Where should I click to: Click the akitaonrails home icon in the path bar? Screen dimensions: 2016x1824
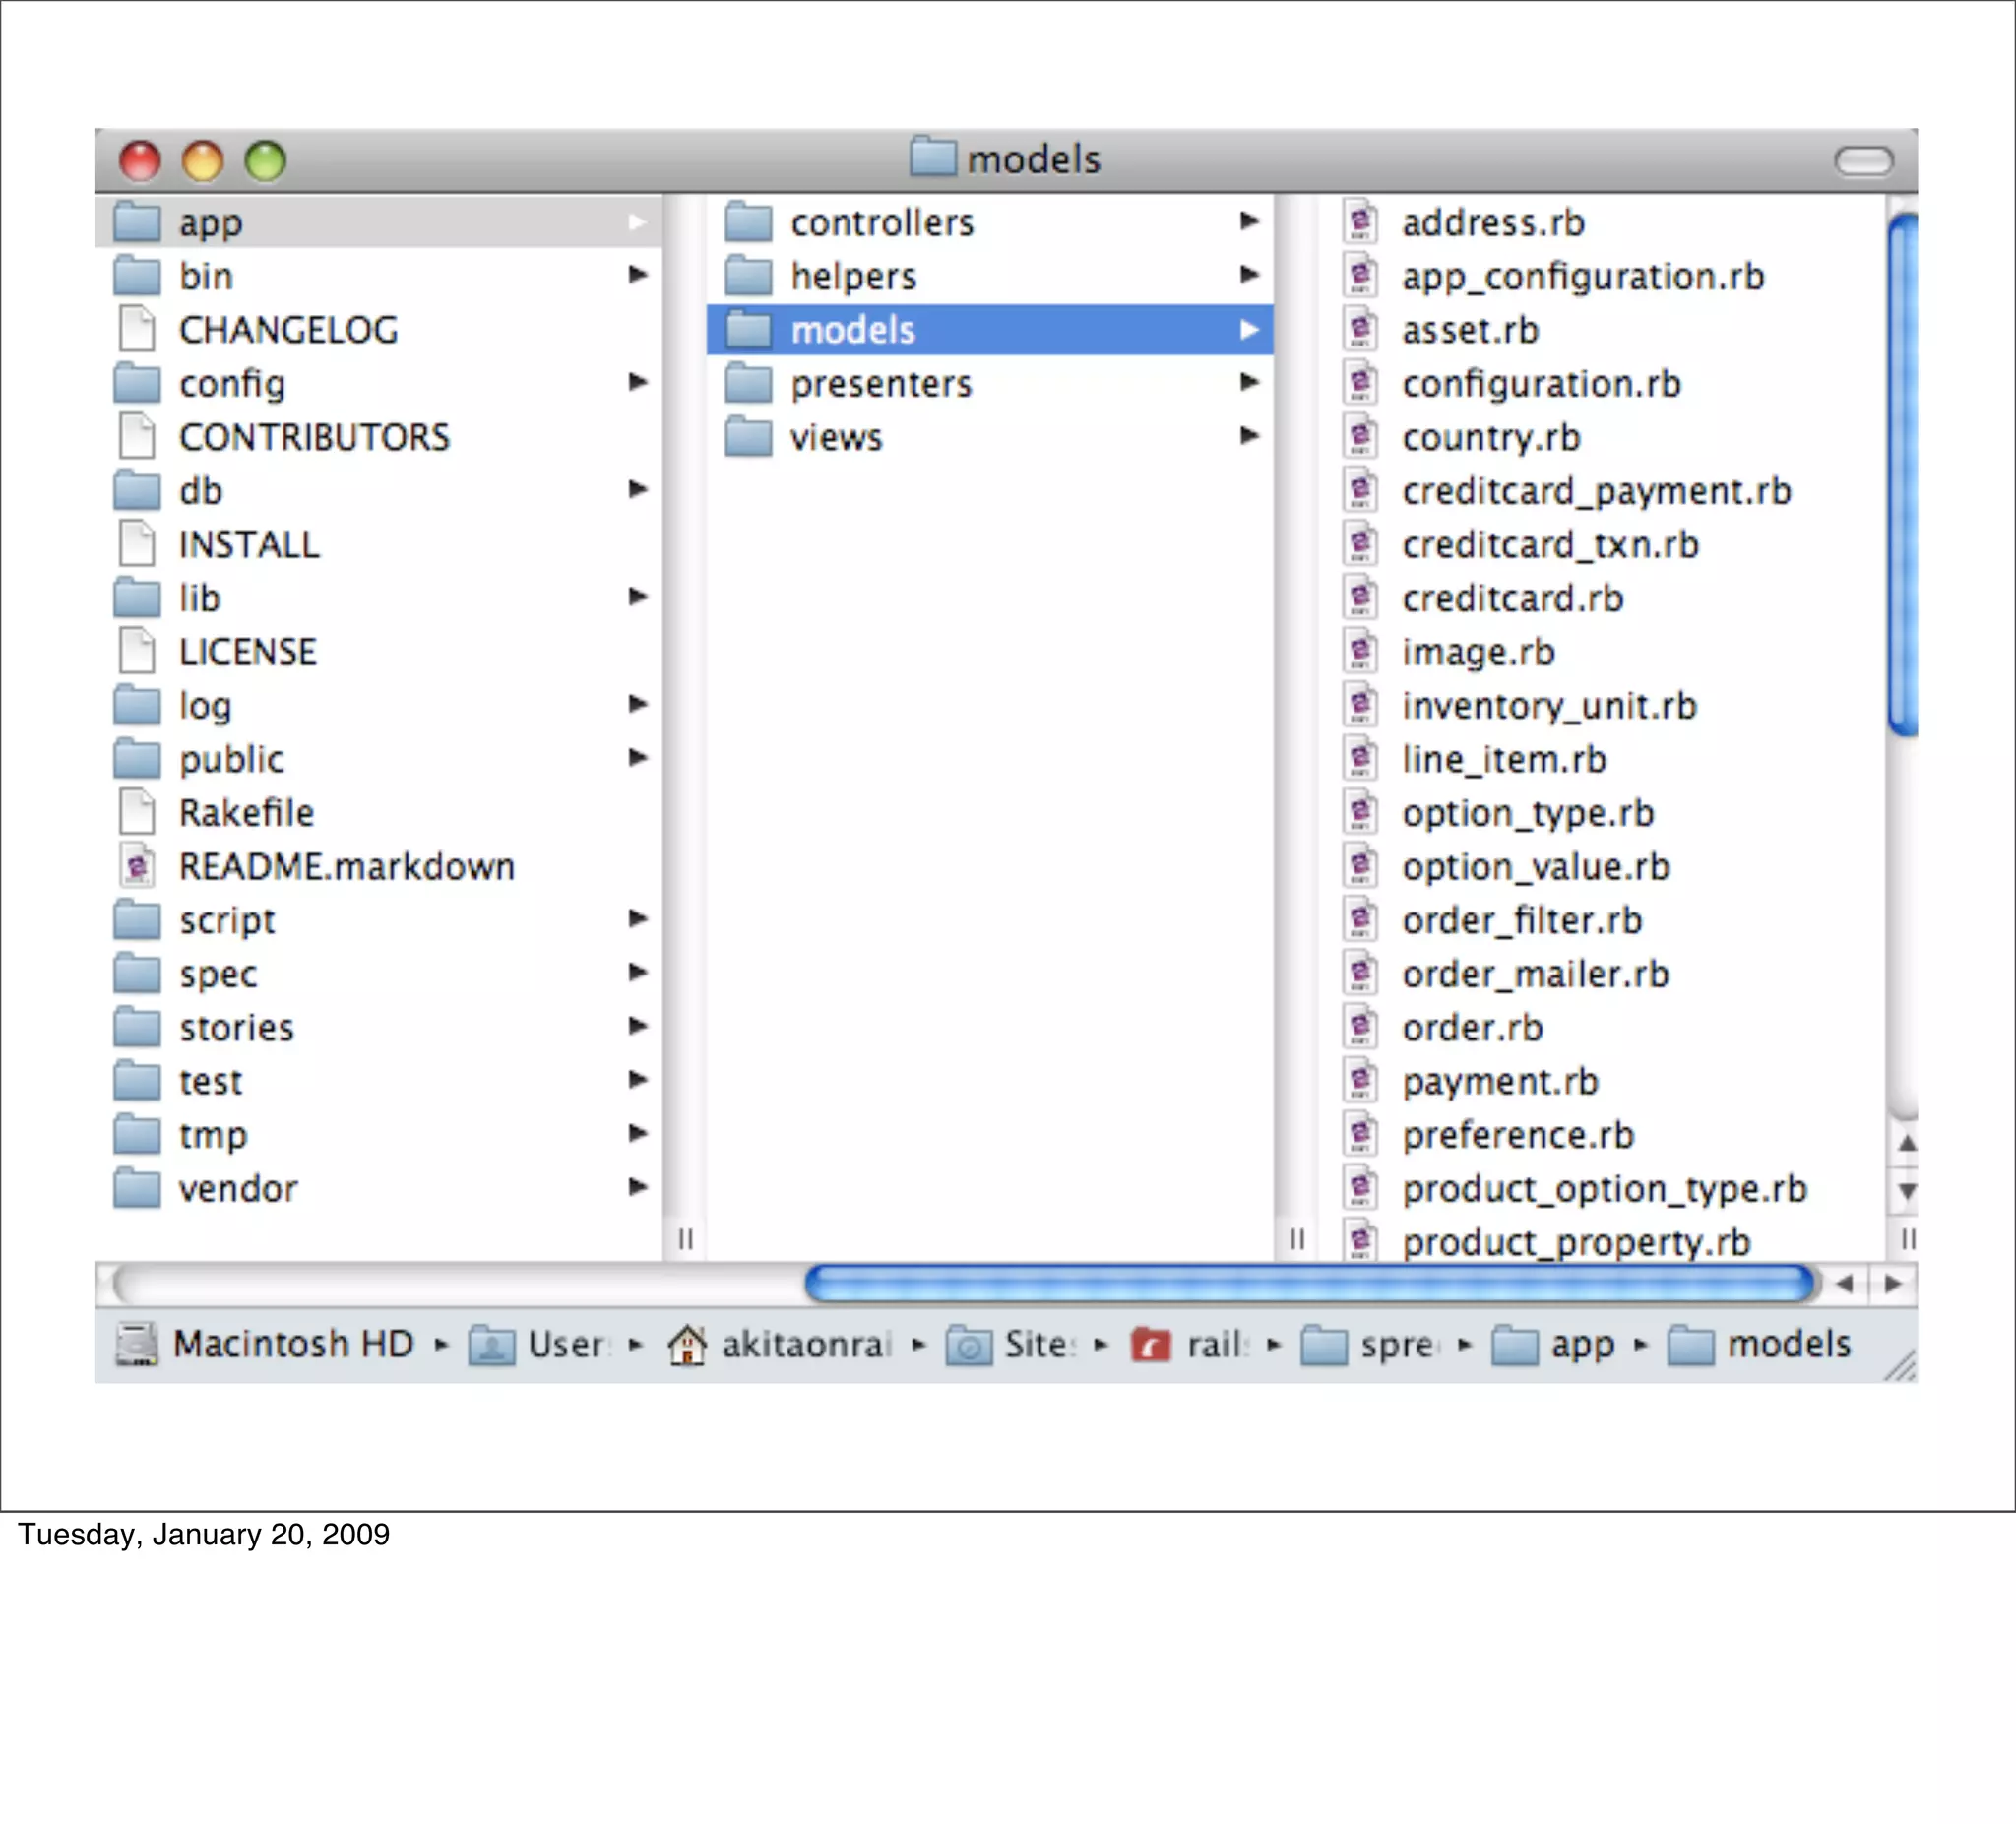pyautogui.click(x=687, y=1344)
